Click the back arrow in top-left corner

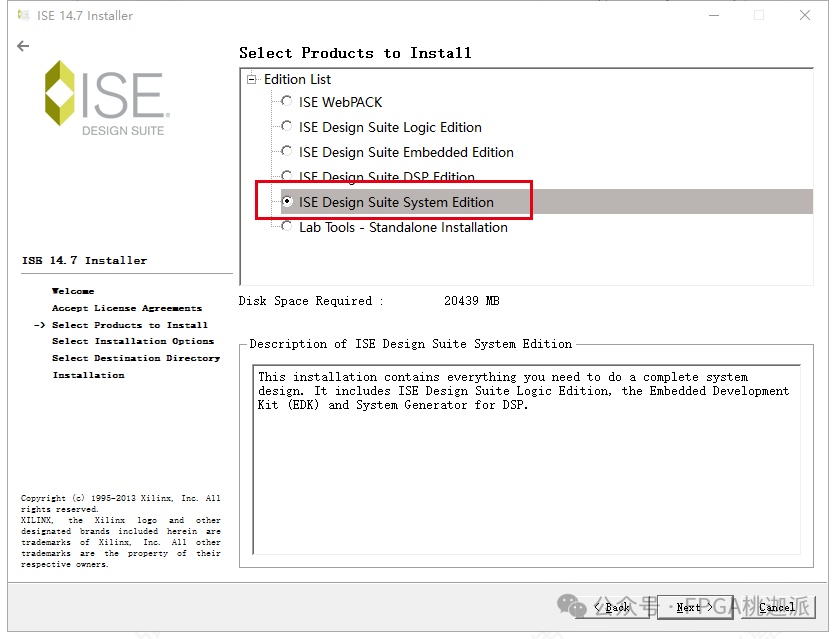[x=22, y=45]
